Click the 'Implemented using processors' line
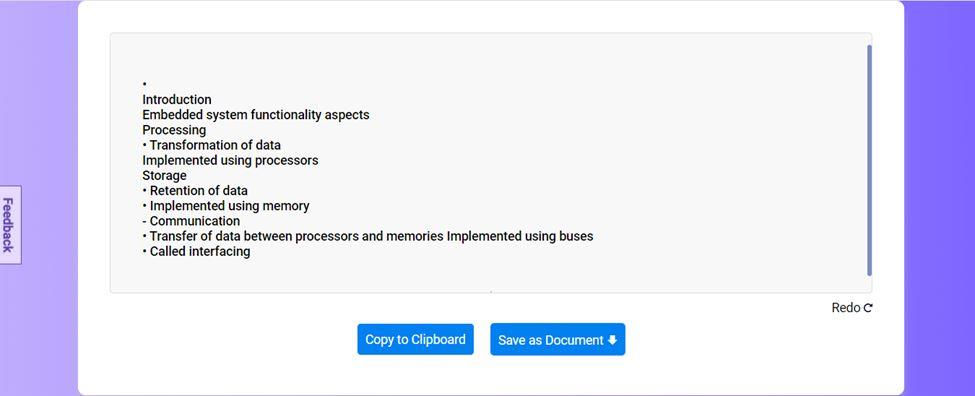The image size is (975, 396). [x=230, y=160]
